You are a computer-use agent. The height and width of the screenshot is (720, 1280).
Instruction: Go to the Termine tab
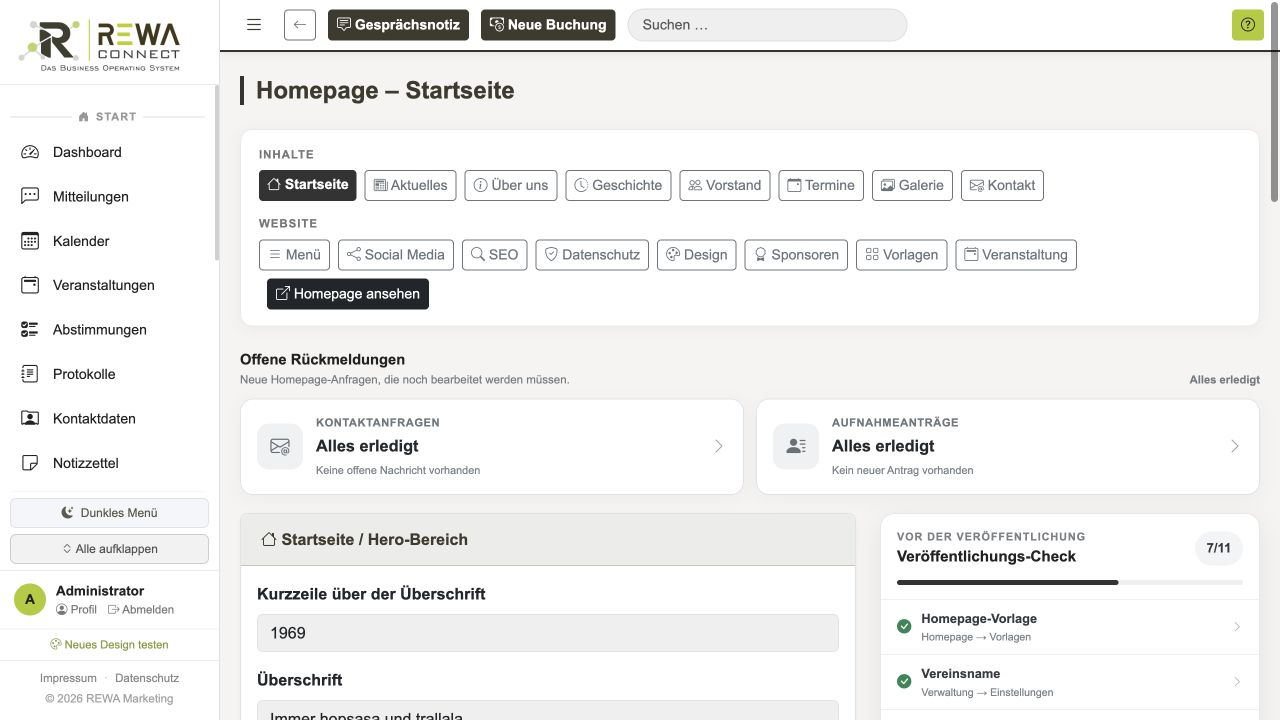[821, 185]
